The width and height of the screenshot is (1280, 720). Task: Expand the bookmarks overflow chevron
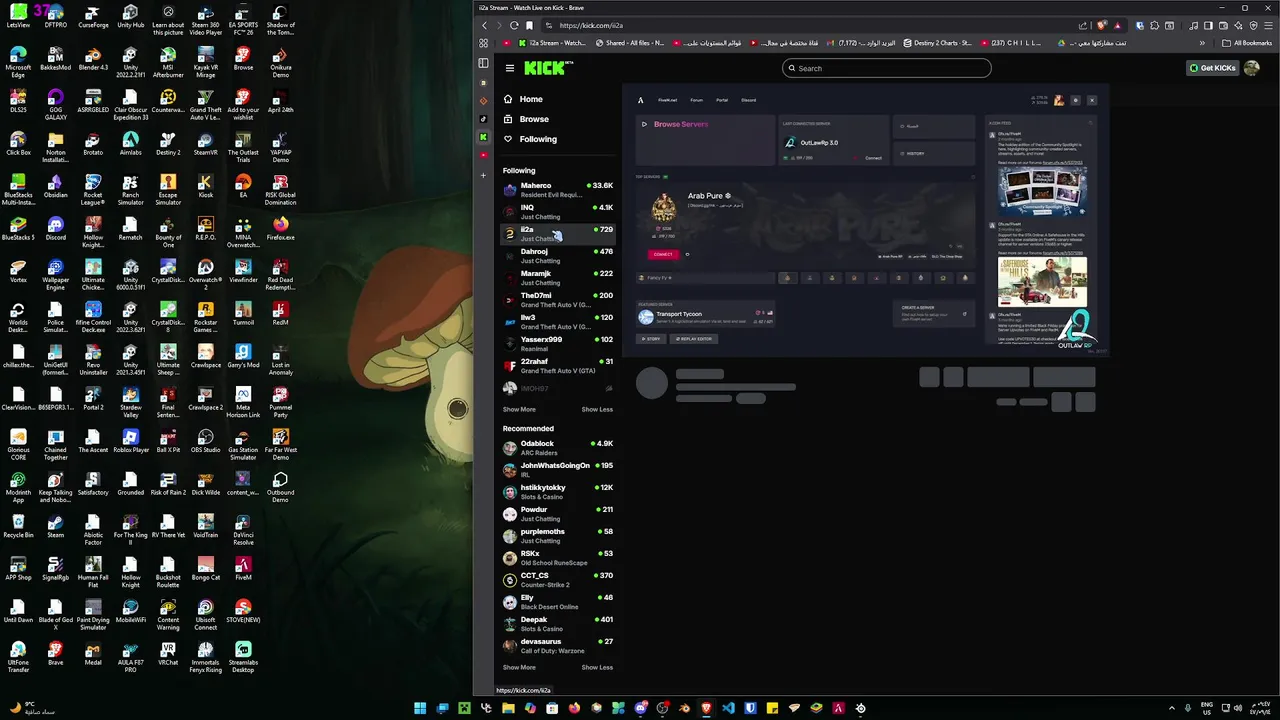[1202, 43]
